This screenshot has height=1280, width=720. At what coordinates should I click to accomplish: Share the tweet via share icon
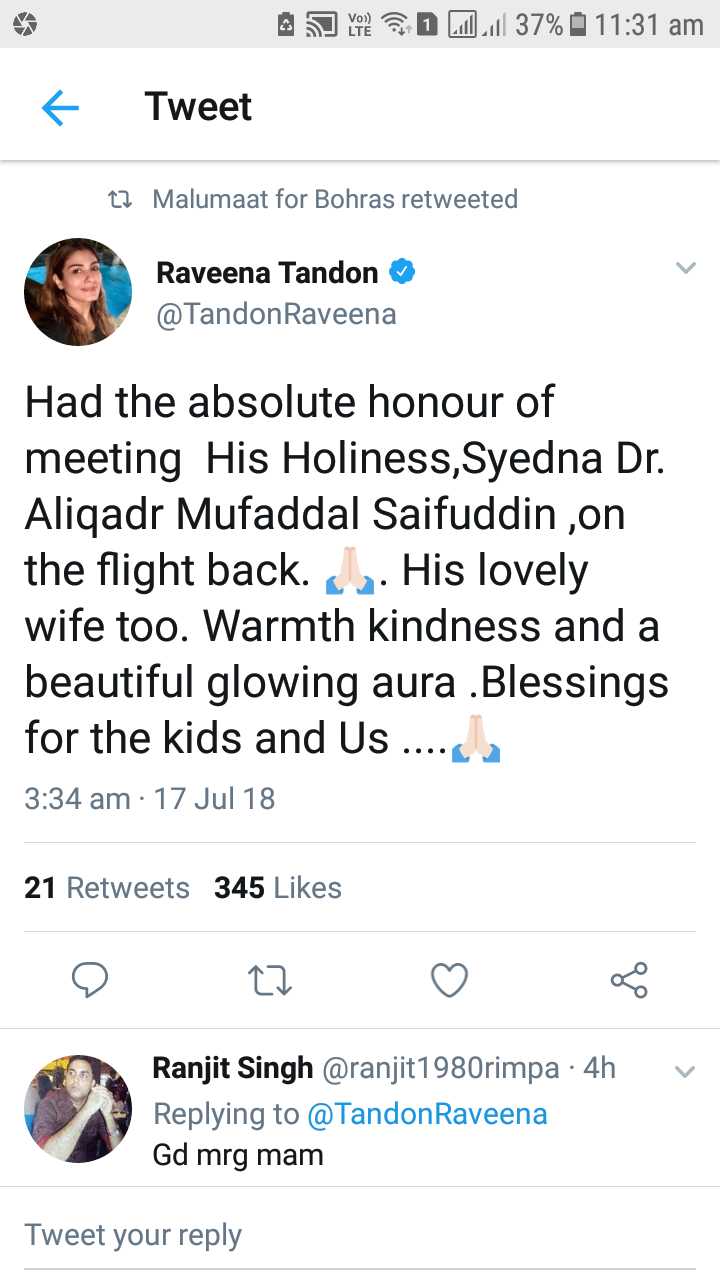[629, 980]
